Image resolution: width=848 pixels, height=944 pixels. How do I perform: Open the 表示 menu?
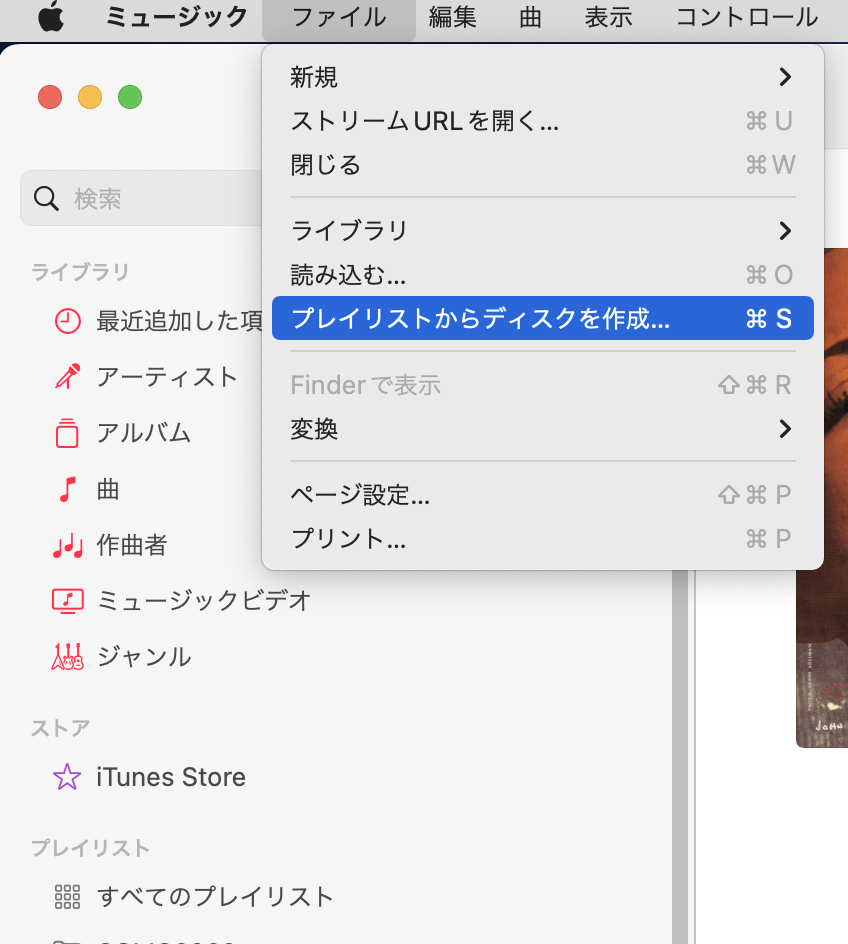pyautogui.click(x=608, y=17)
